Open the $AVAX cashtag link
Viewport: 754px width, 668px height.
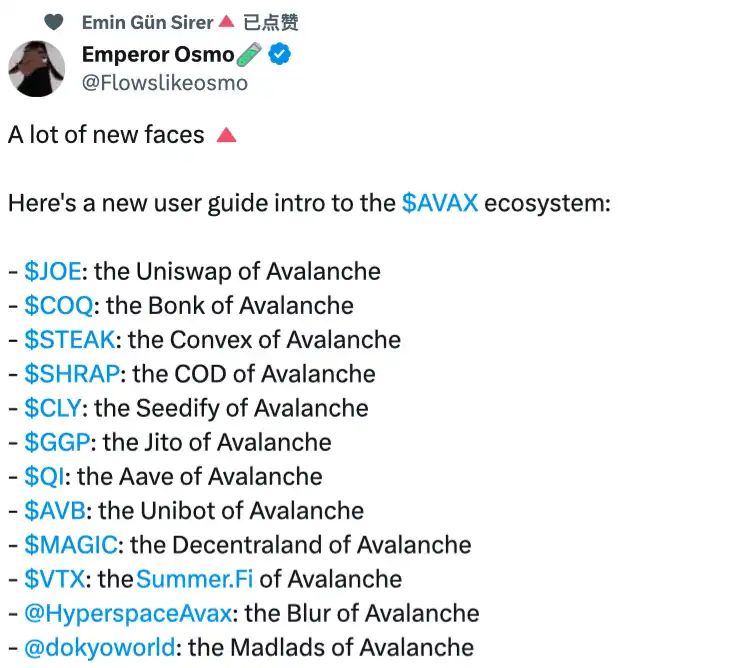(x=440, y=203)
